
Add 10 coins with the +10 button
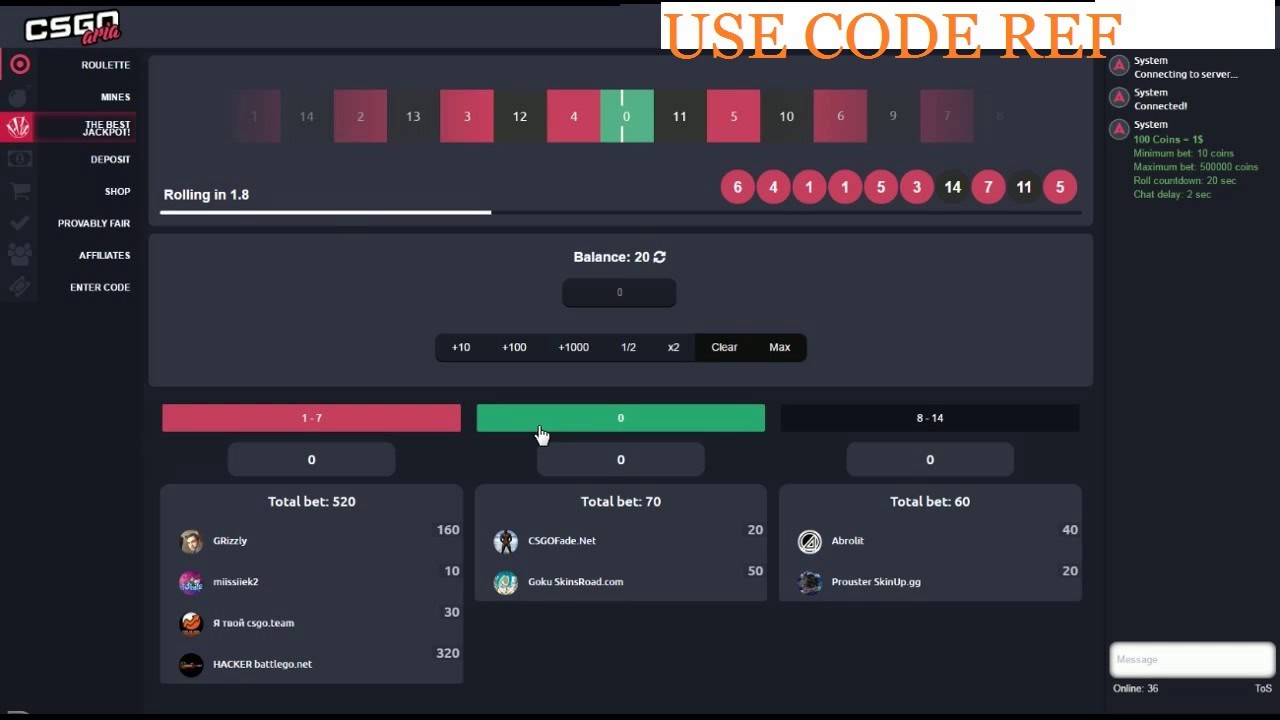point(461,347)
